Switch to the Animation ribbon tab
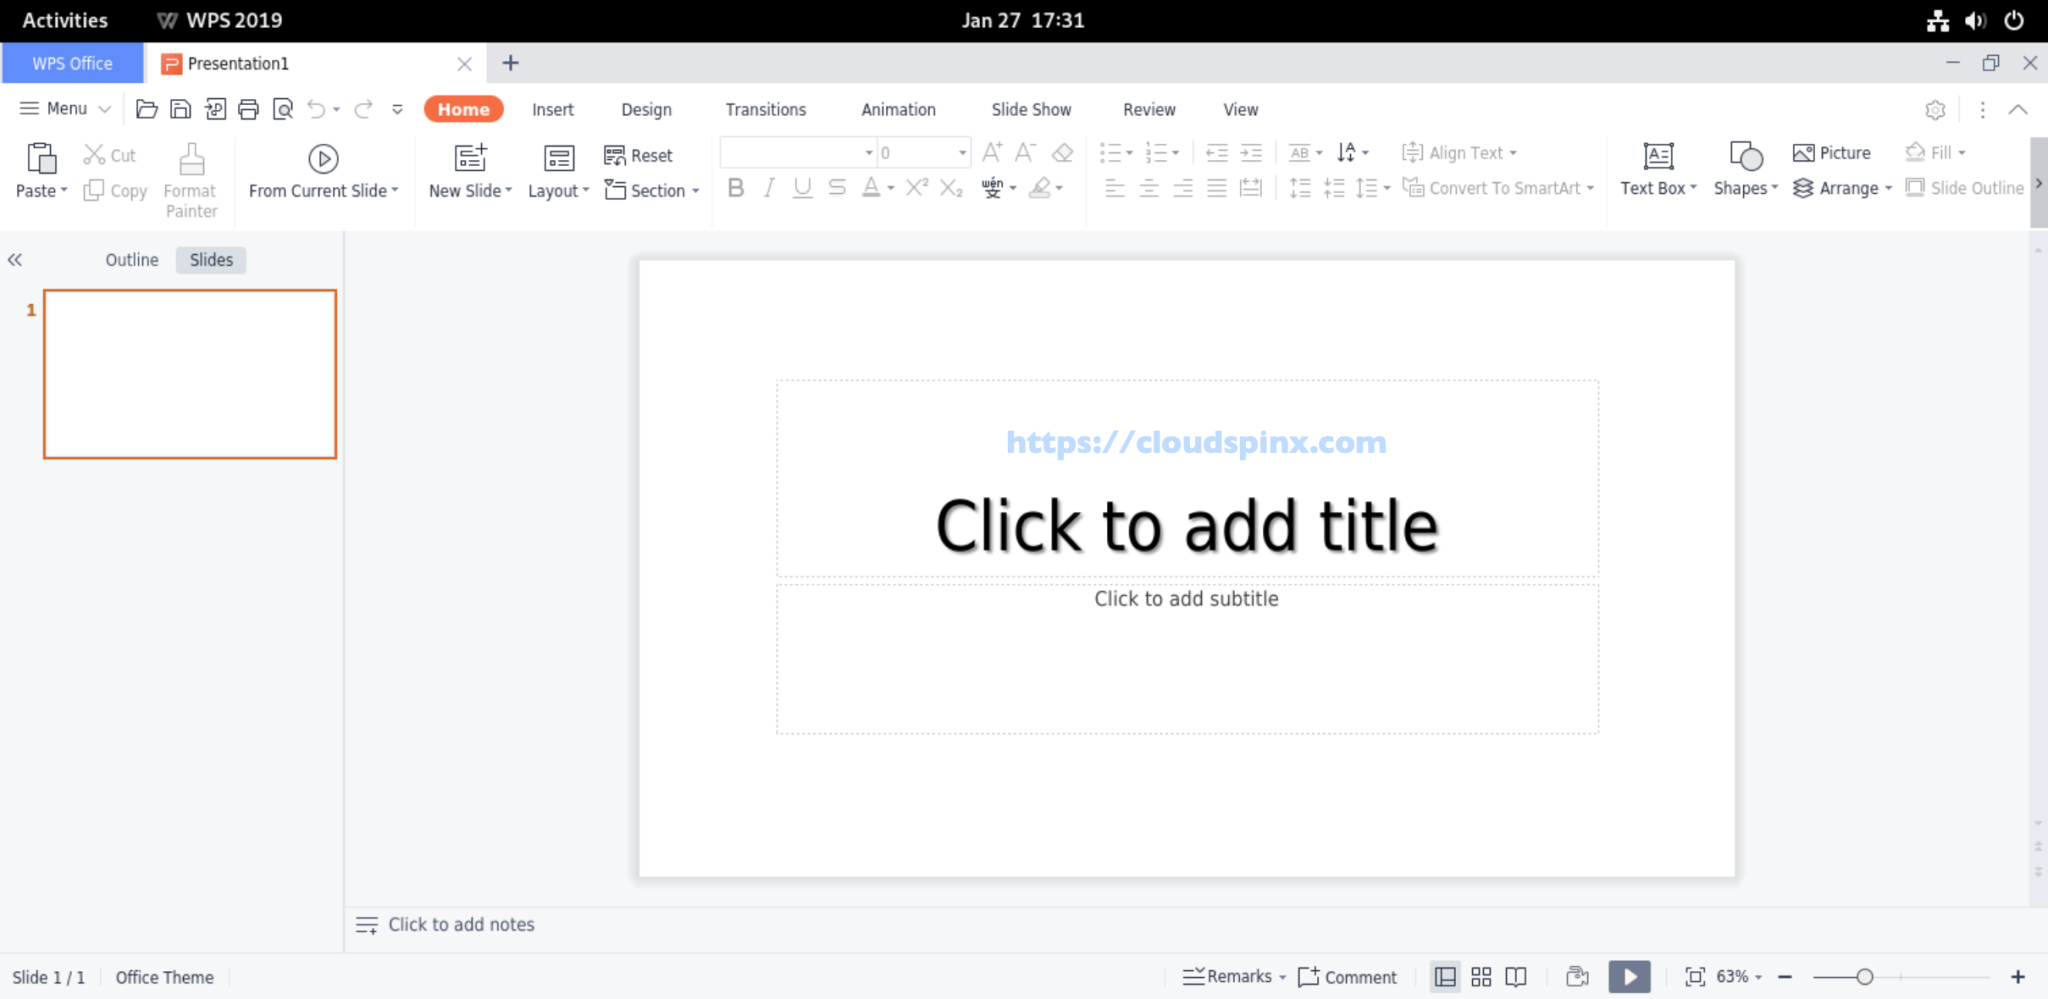 (x=896, y=109)
